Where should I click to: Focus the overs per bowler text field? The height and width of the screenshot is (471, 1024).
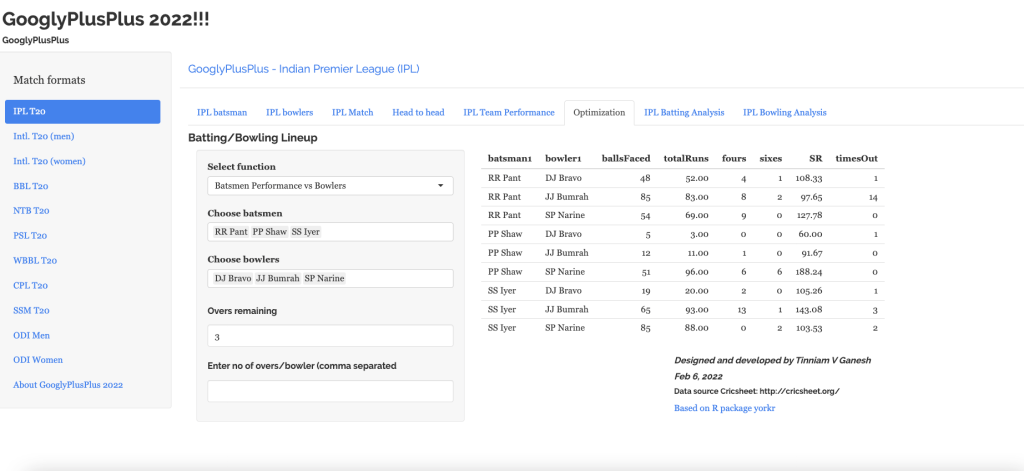(330, 391)
